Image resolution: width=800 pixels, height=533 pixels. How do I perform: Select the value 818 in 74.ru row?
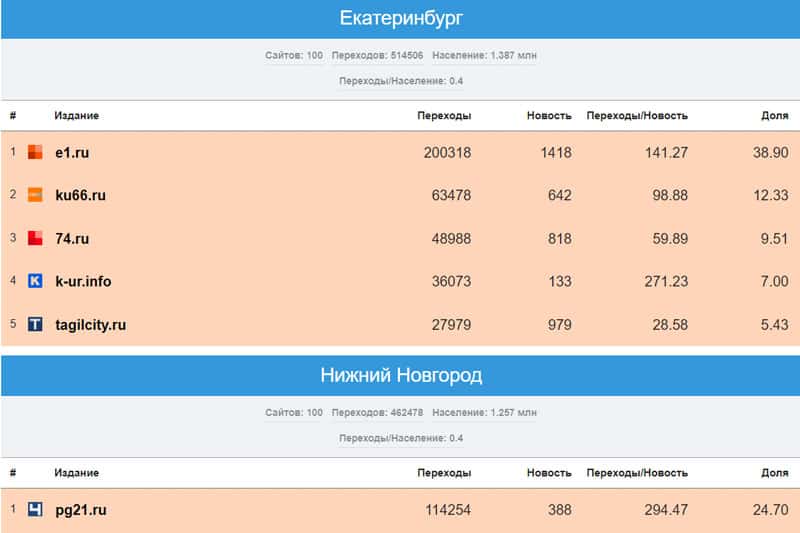[x=560, y=239]
